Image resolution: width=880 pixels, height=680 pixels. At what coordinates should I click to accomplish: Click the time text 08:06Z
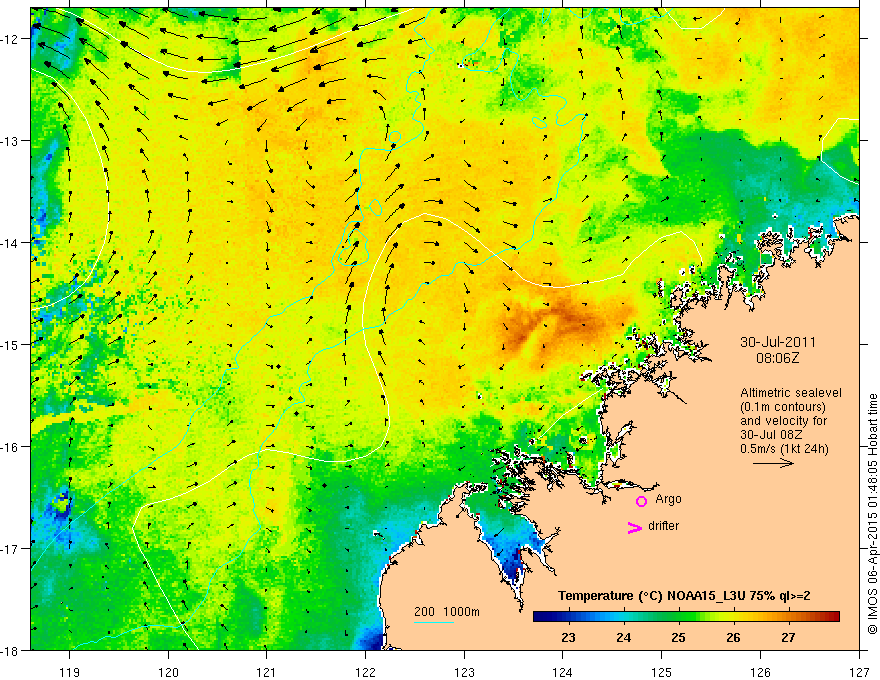pos(778,357)
